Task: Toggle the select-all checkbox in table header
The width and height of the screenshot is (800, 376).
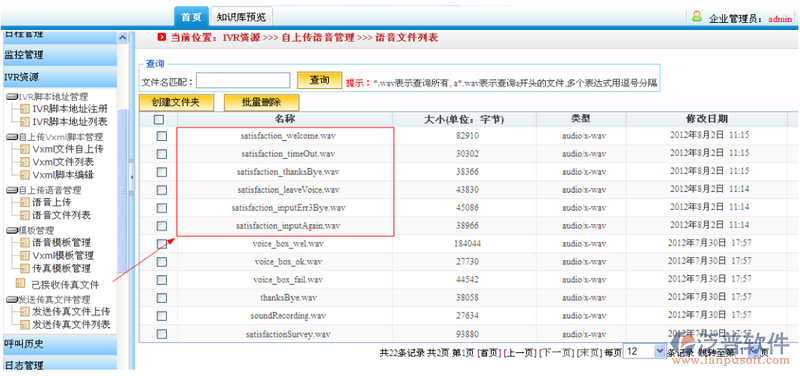Action: click(159, 119)
